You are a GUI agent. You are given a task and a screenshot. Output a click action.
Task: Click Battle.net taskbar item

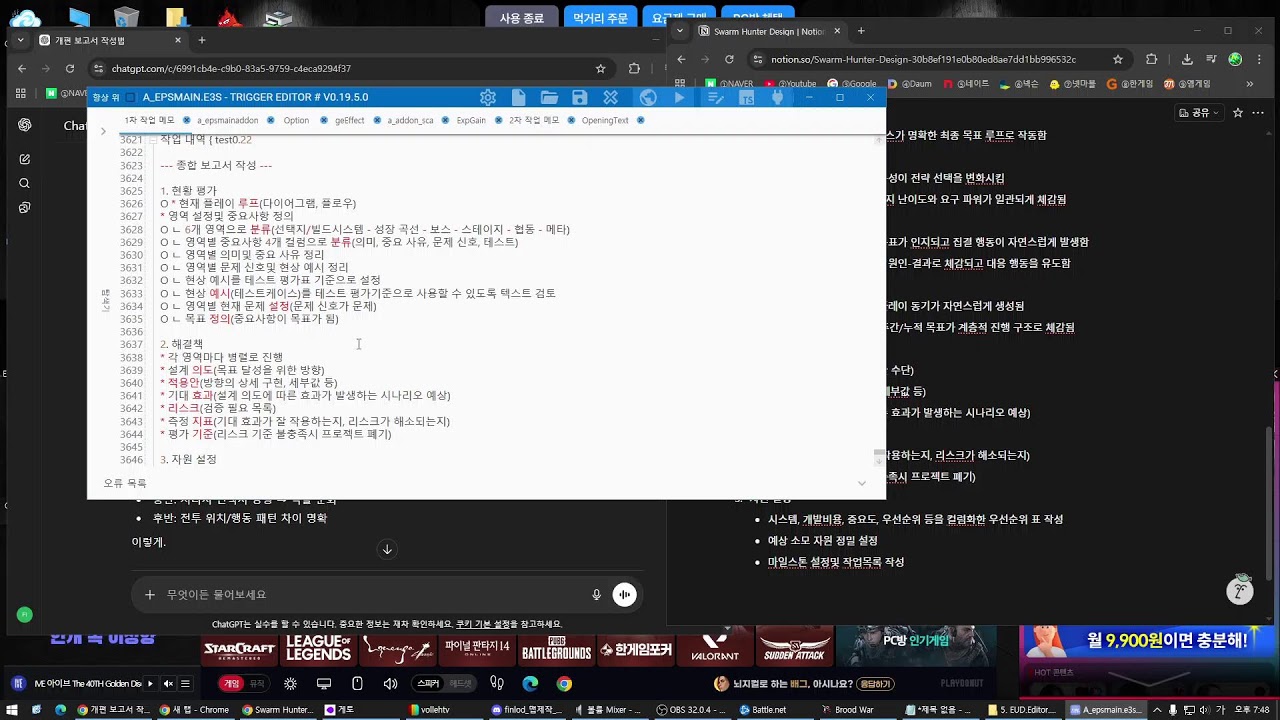(x=763, y=710)
